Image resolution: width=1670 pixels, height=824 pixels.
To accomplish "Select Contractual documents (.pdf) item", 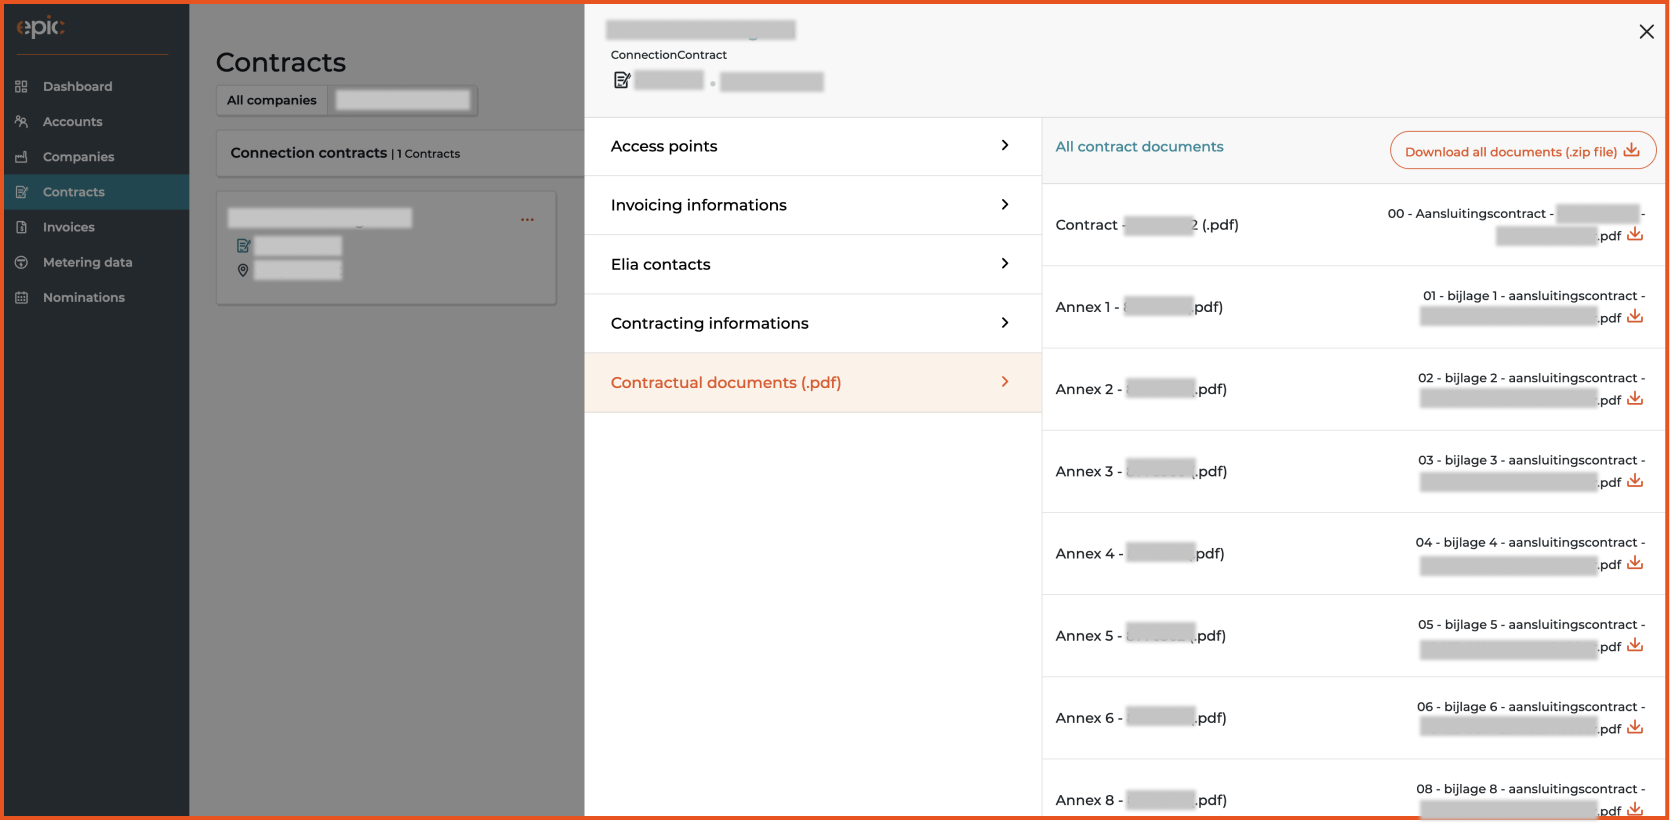I will (x=813, y=383).
